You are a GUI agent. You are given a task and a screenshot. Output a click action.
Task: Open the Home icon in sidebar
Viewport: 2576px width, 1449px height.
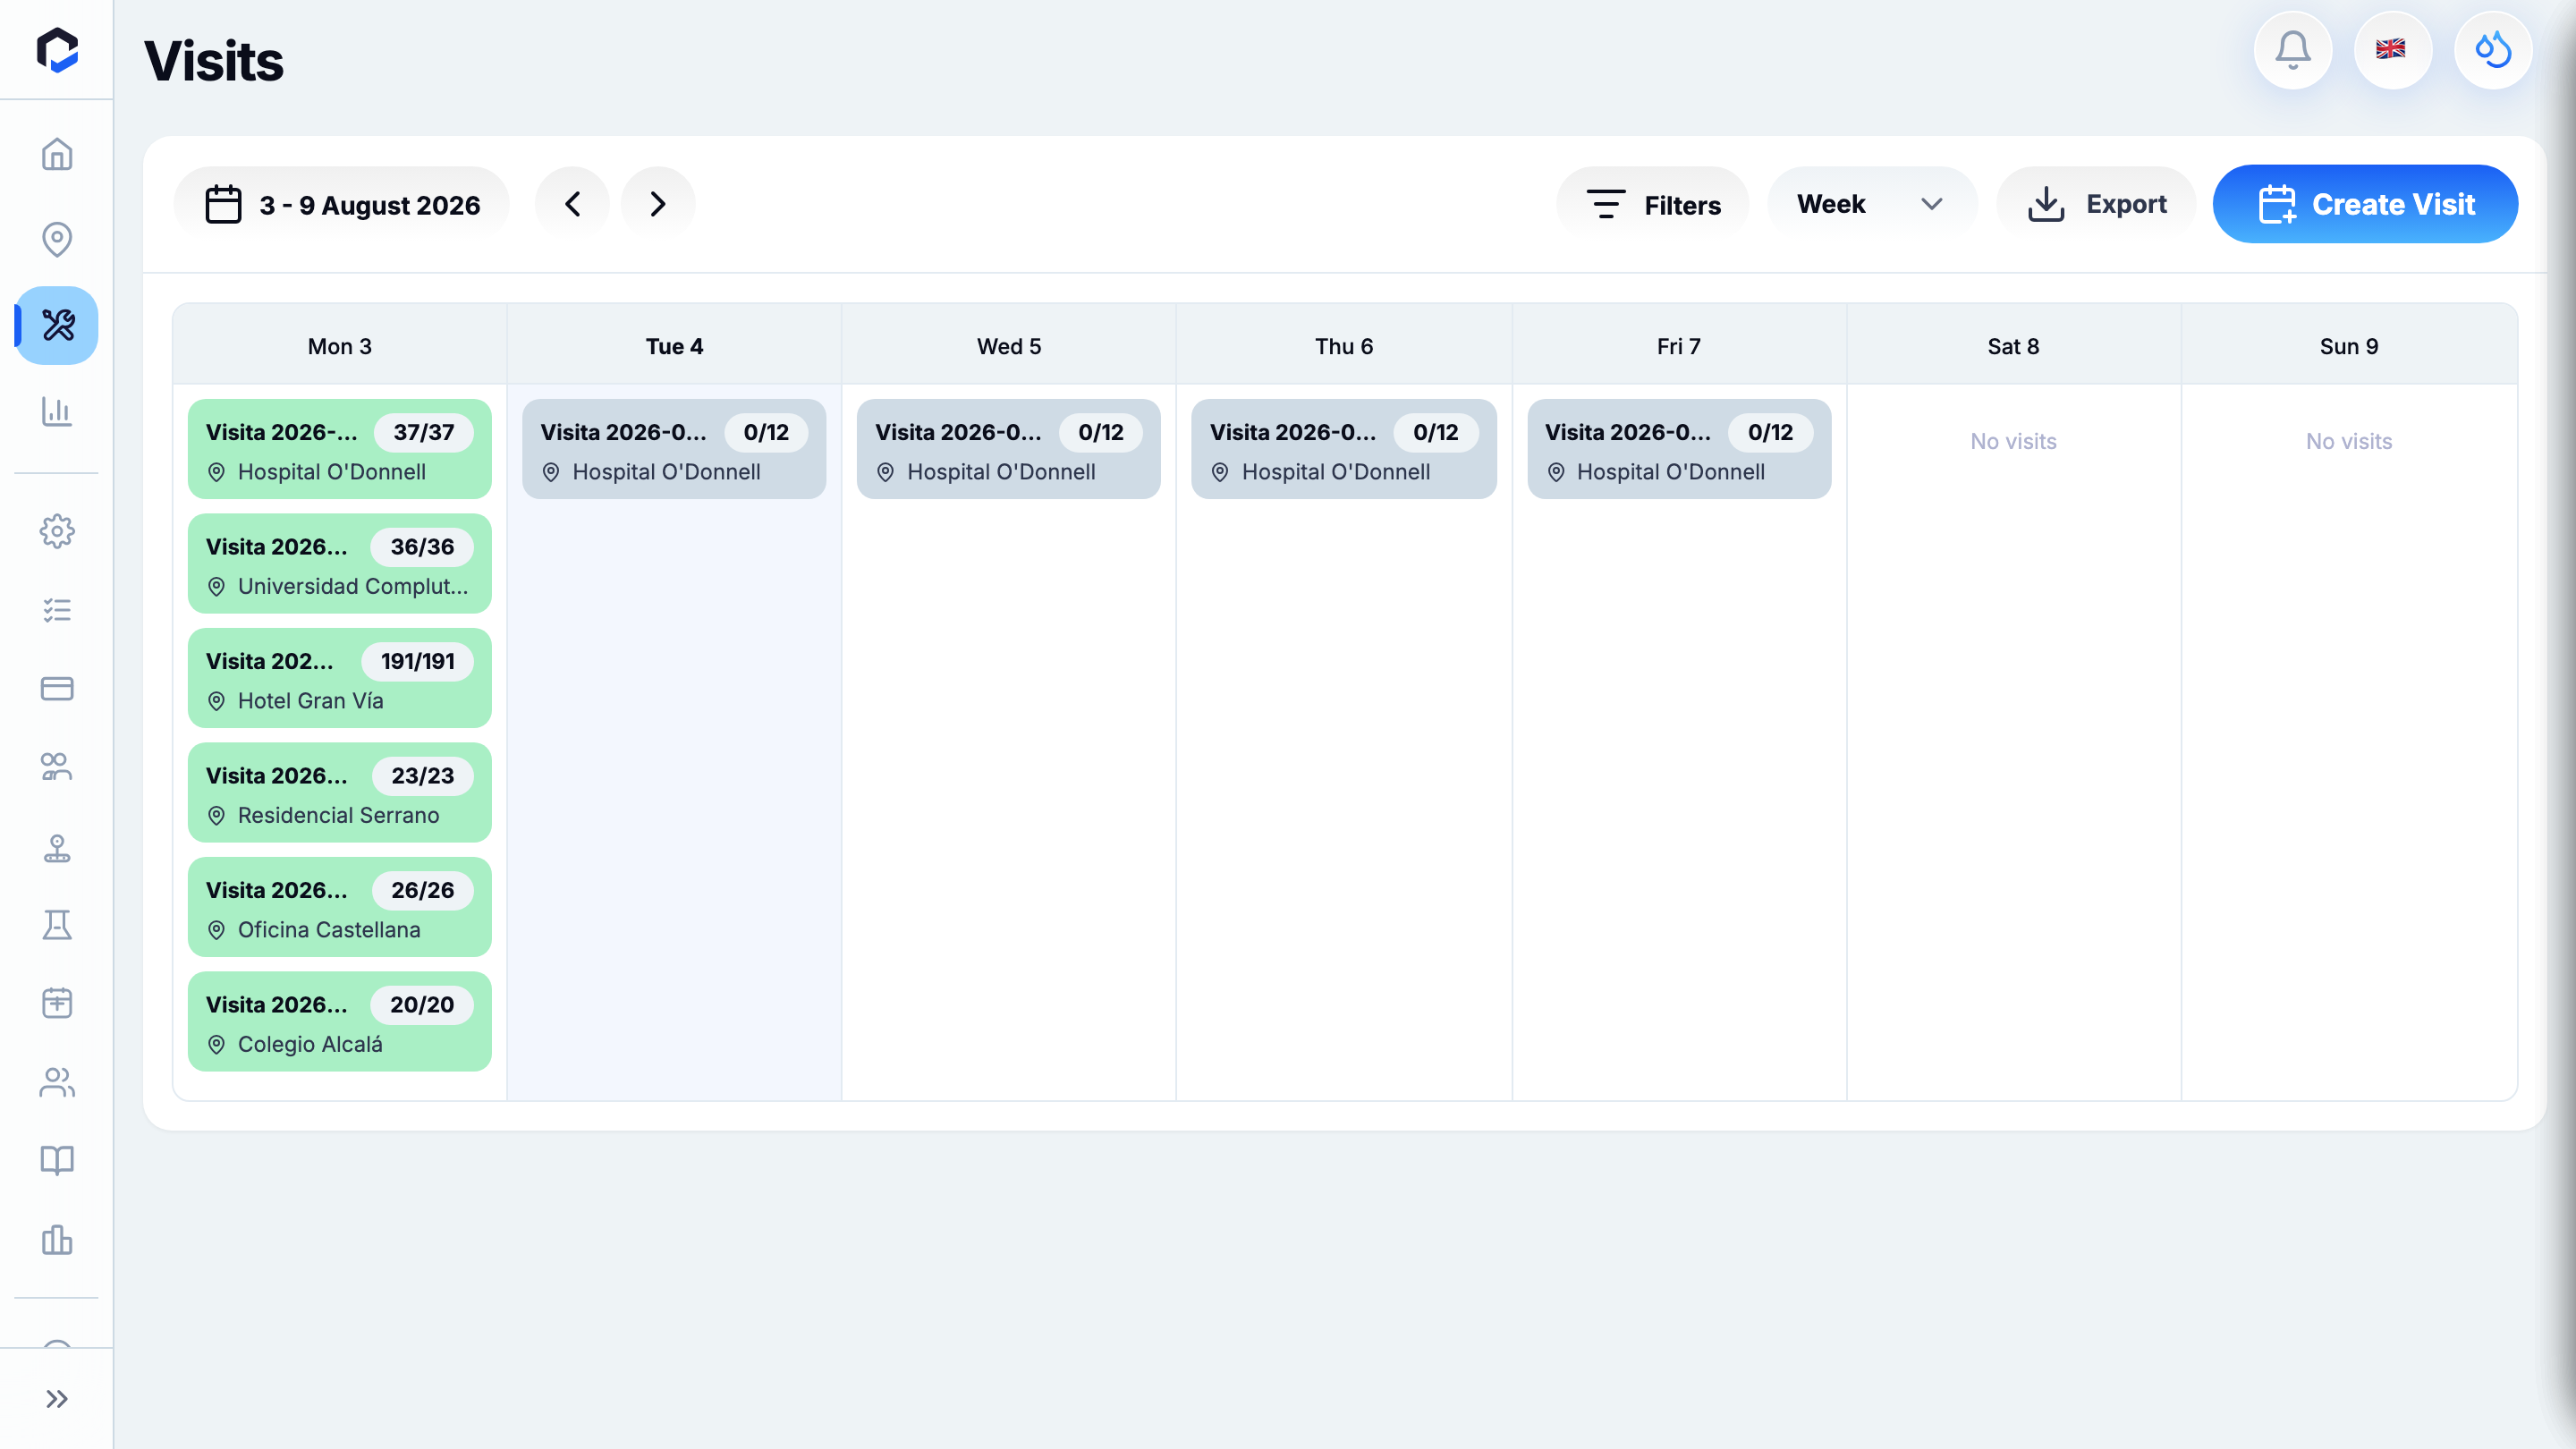(x=57, y=154)
